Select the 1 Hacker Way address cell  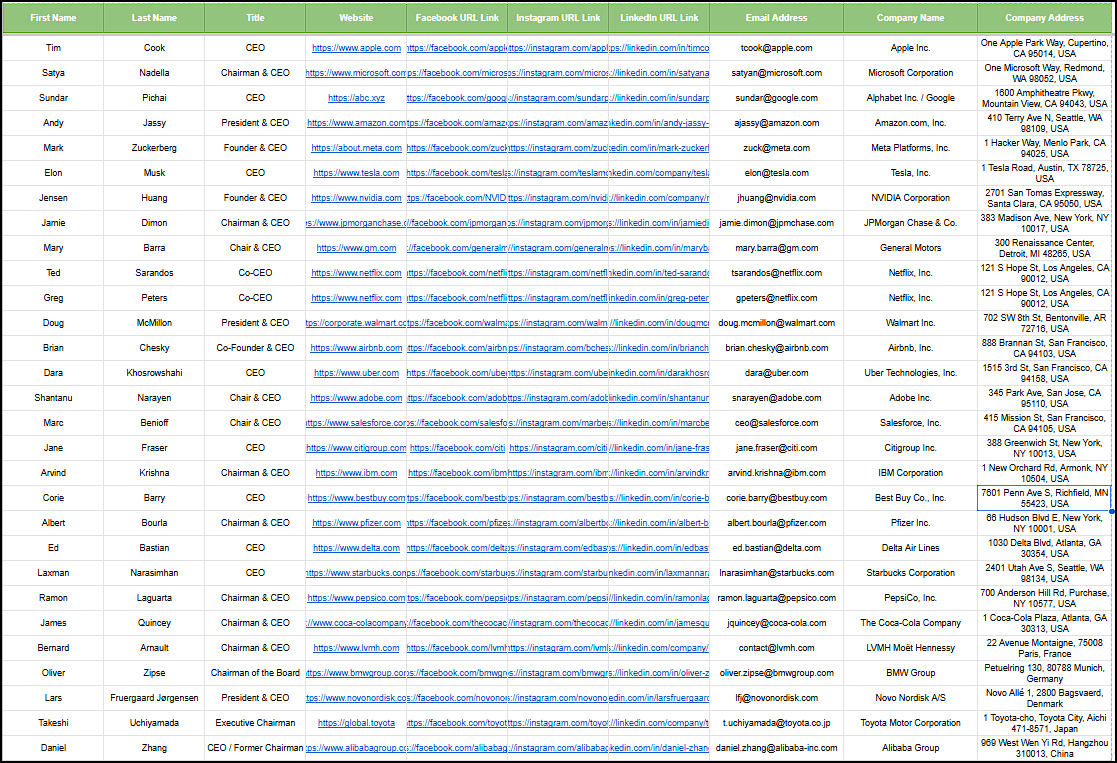coord(1044,147)
